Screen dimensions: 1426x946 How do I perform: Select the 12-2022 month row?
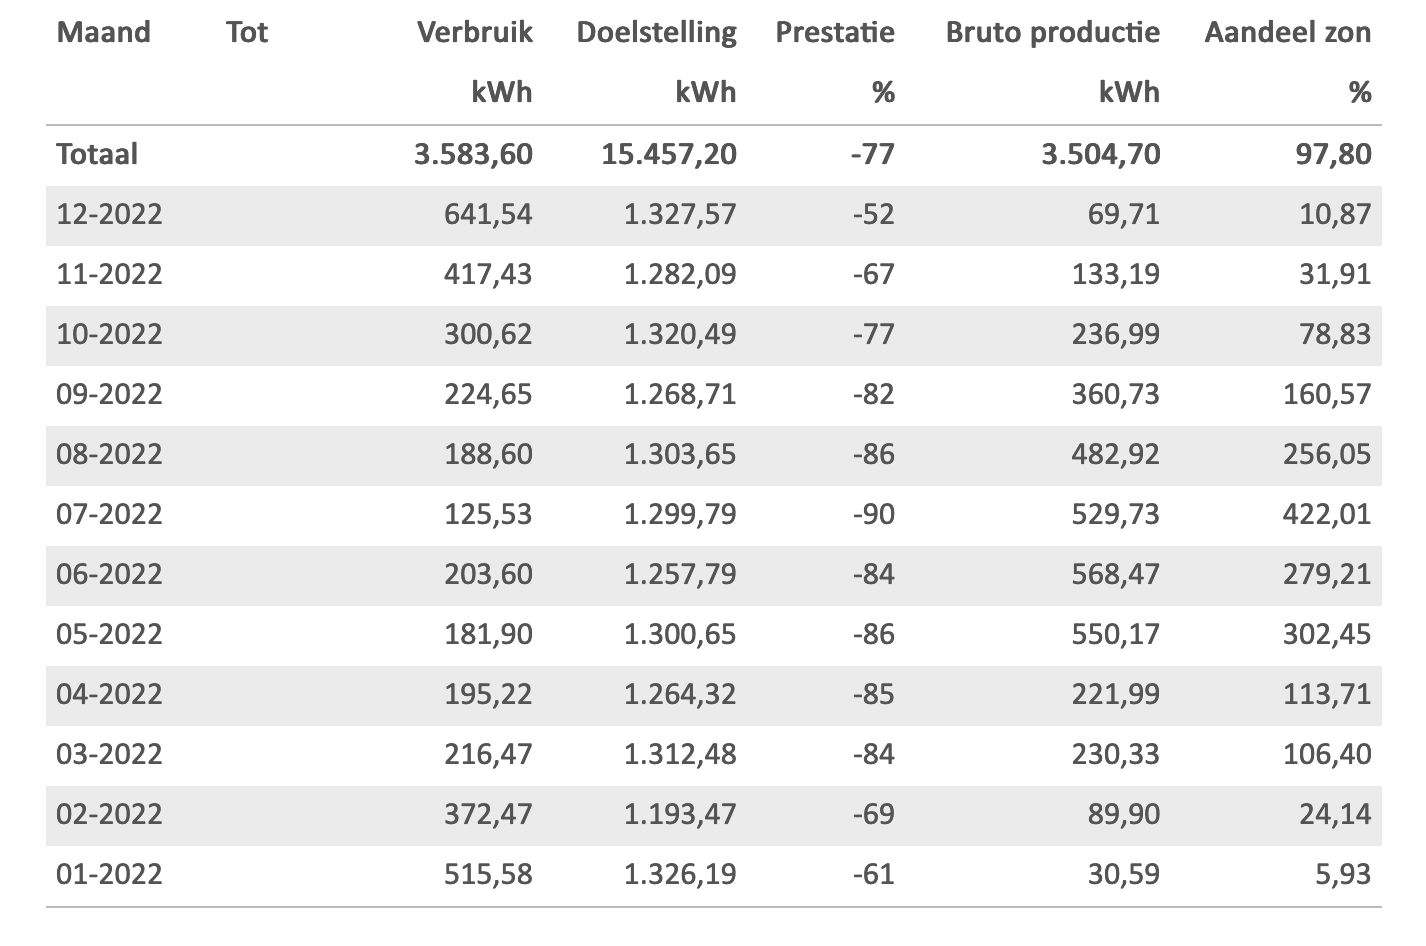(x=109, y=214)
